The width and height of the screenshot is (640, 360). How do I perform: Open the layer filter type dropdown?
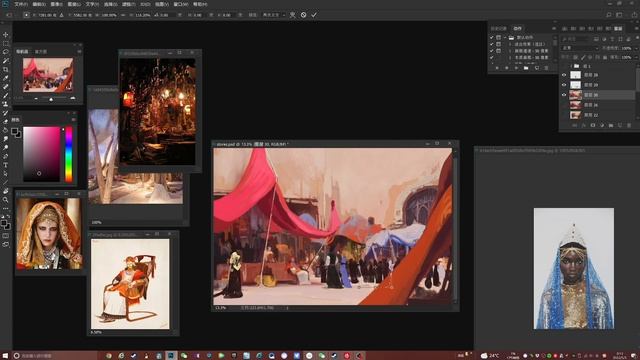575,39
